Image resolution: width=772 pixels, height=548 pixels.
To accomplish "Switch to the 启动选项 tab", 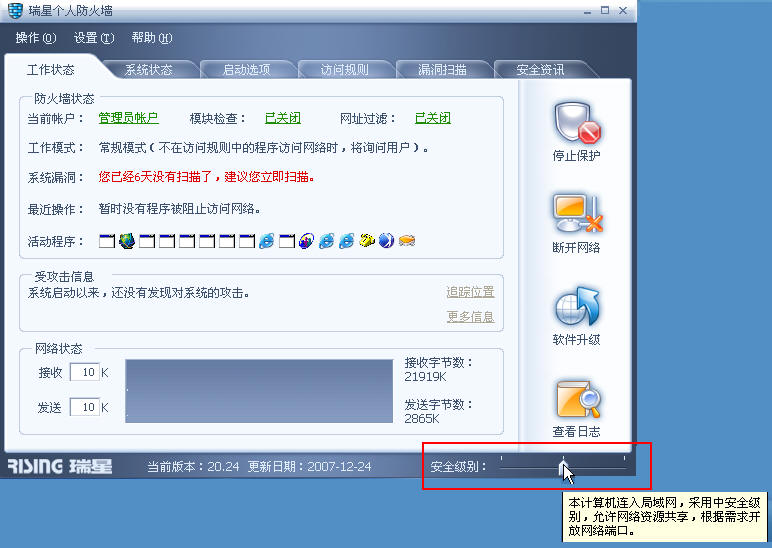I will point(247,69).
